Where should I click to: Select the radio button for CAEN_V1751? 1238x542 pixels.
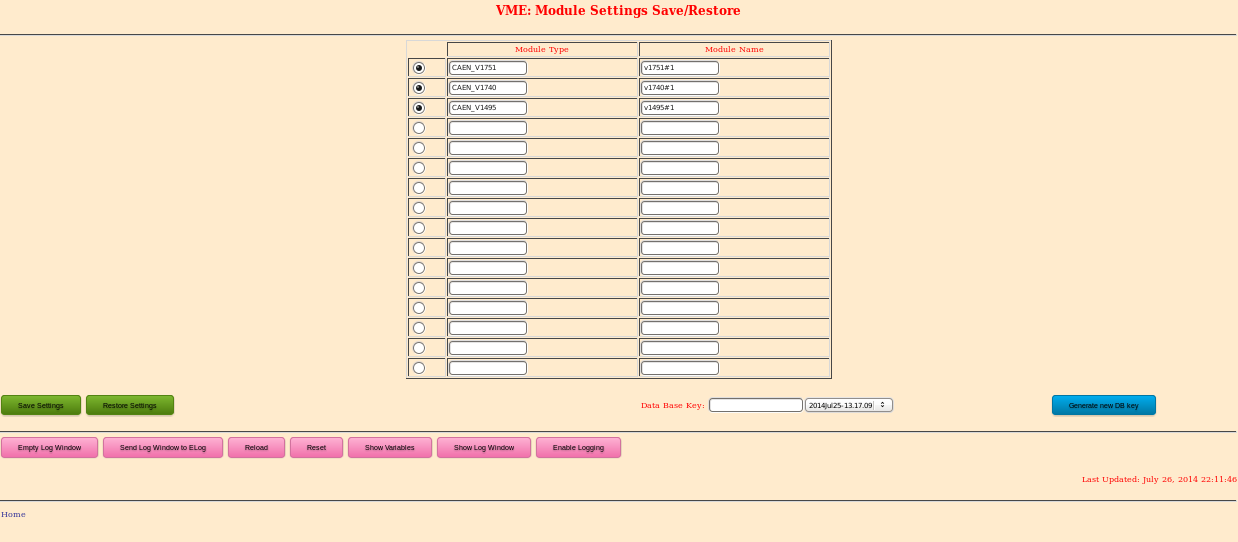[x=419, y=68]
